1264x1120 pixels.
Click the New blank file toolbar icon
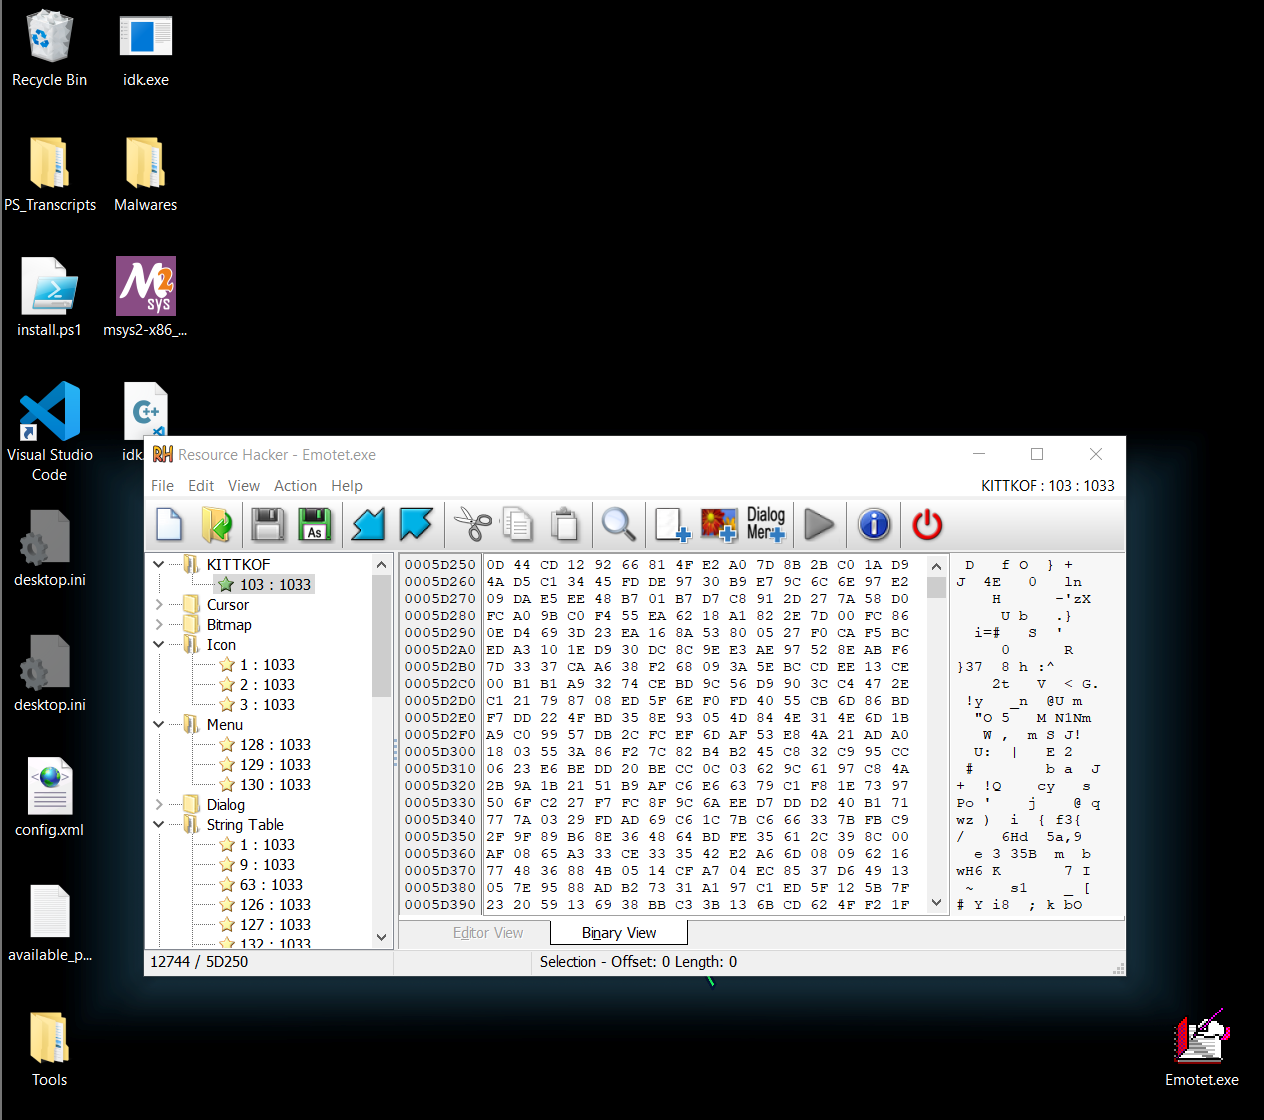tap(170, 524)
